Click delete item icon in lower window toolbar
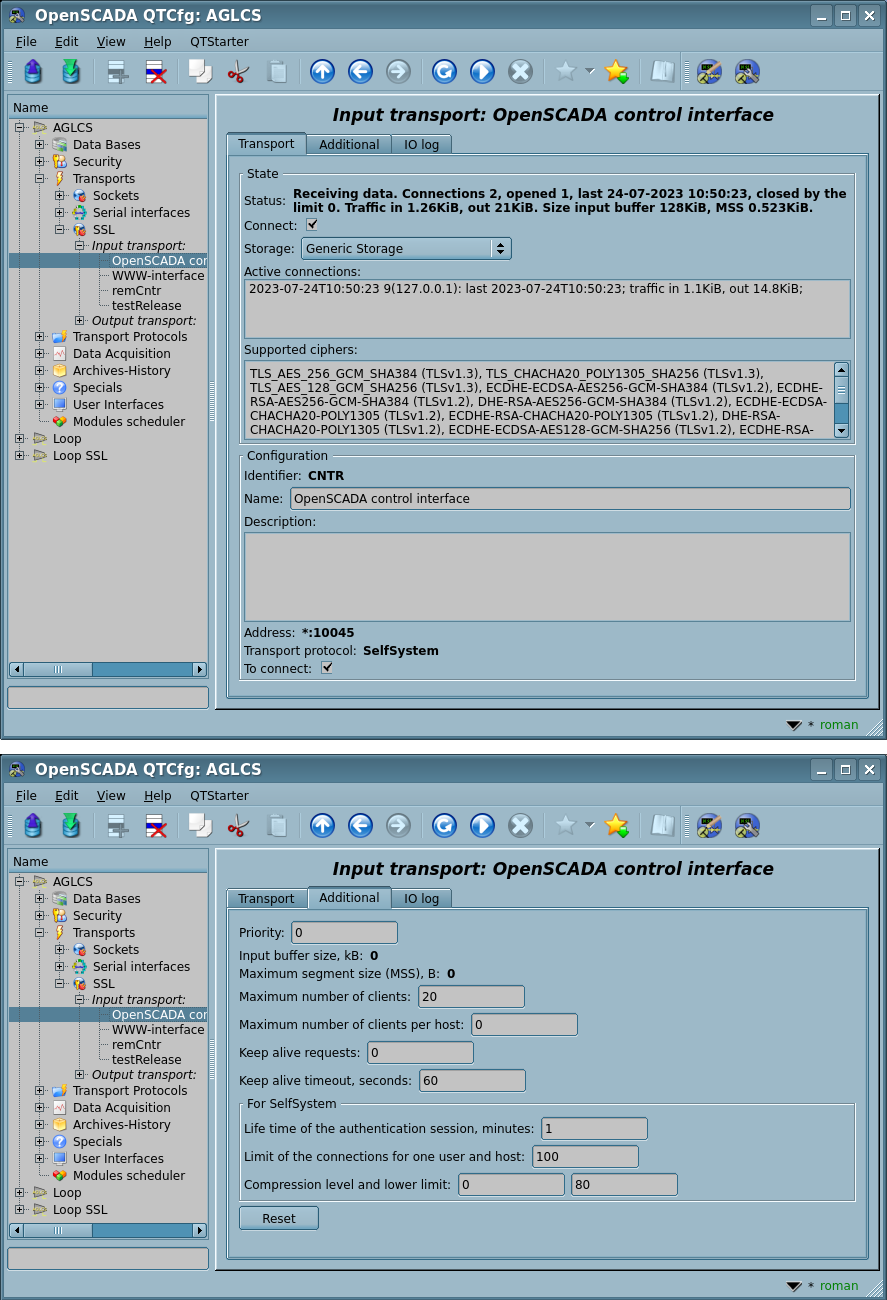The image size is (887, 1300). click(155, 825)
